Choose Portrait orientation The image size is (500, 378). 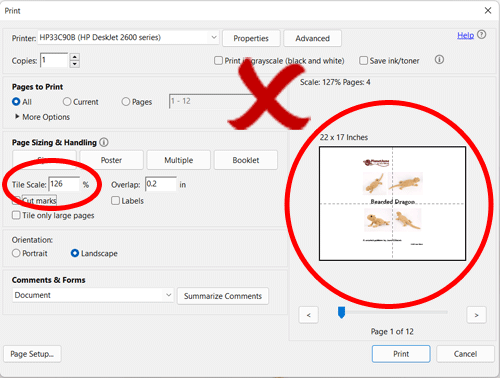click(x=16, y=253)
